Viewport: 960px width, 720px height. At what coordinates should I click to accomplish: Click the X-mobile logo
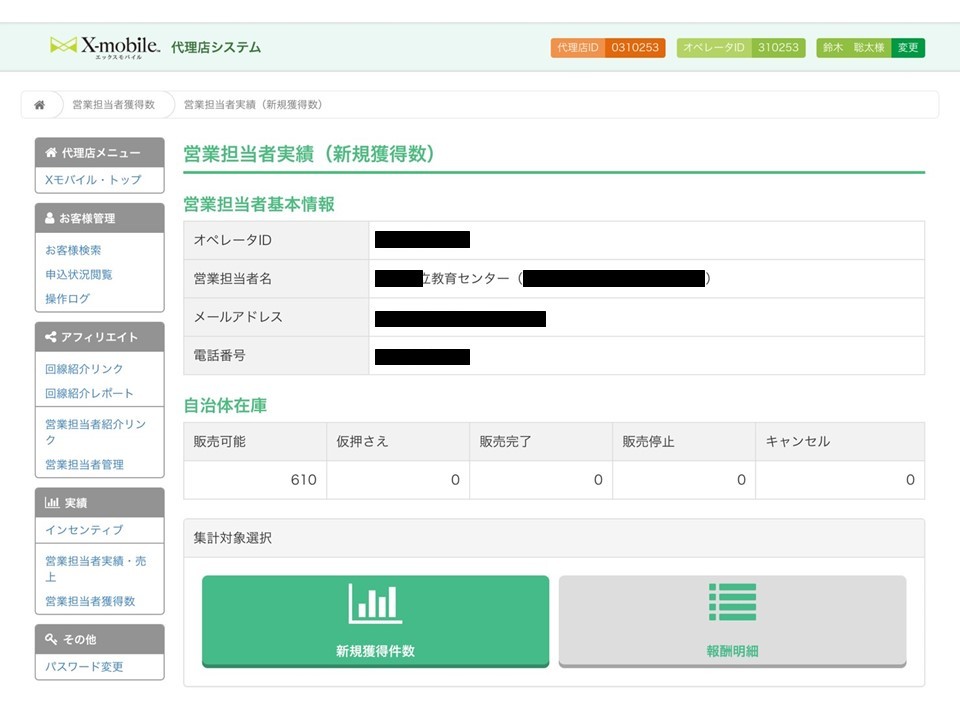[x=105, y=47]
